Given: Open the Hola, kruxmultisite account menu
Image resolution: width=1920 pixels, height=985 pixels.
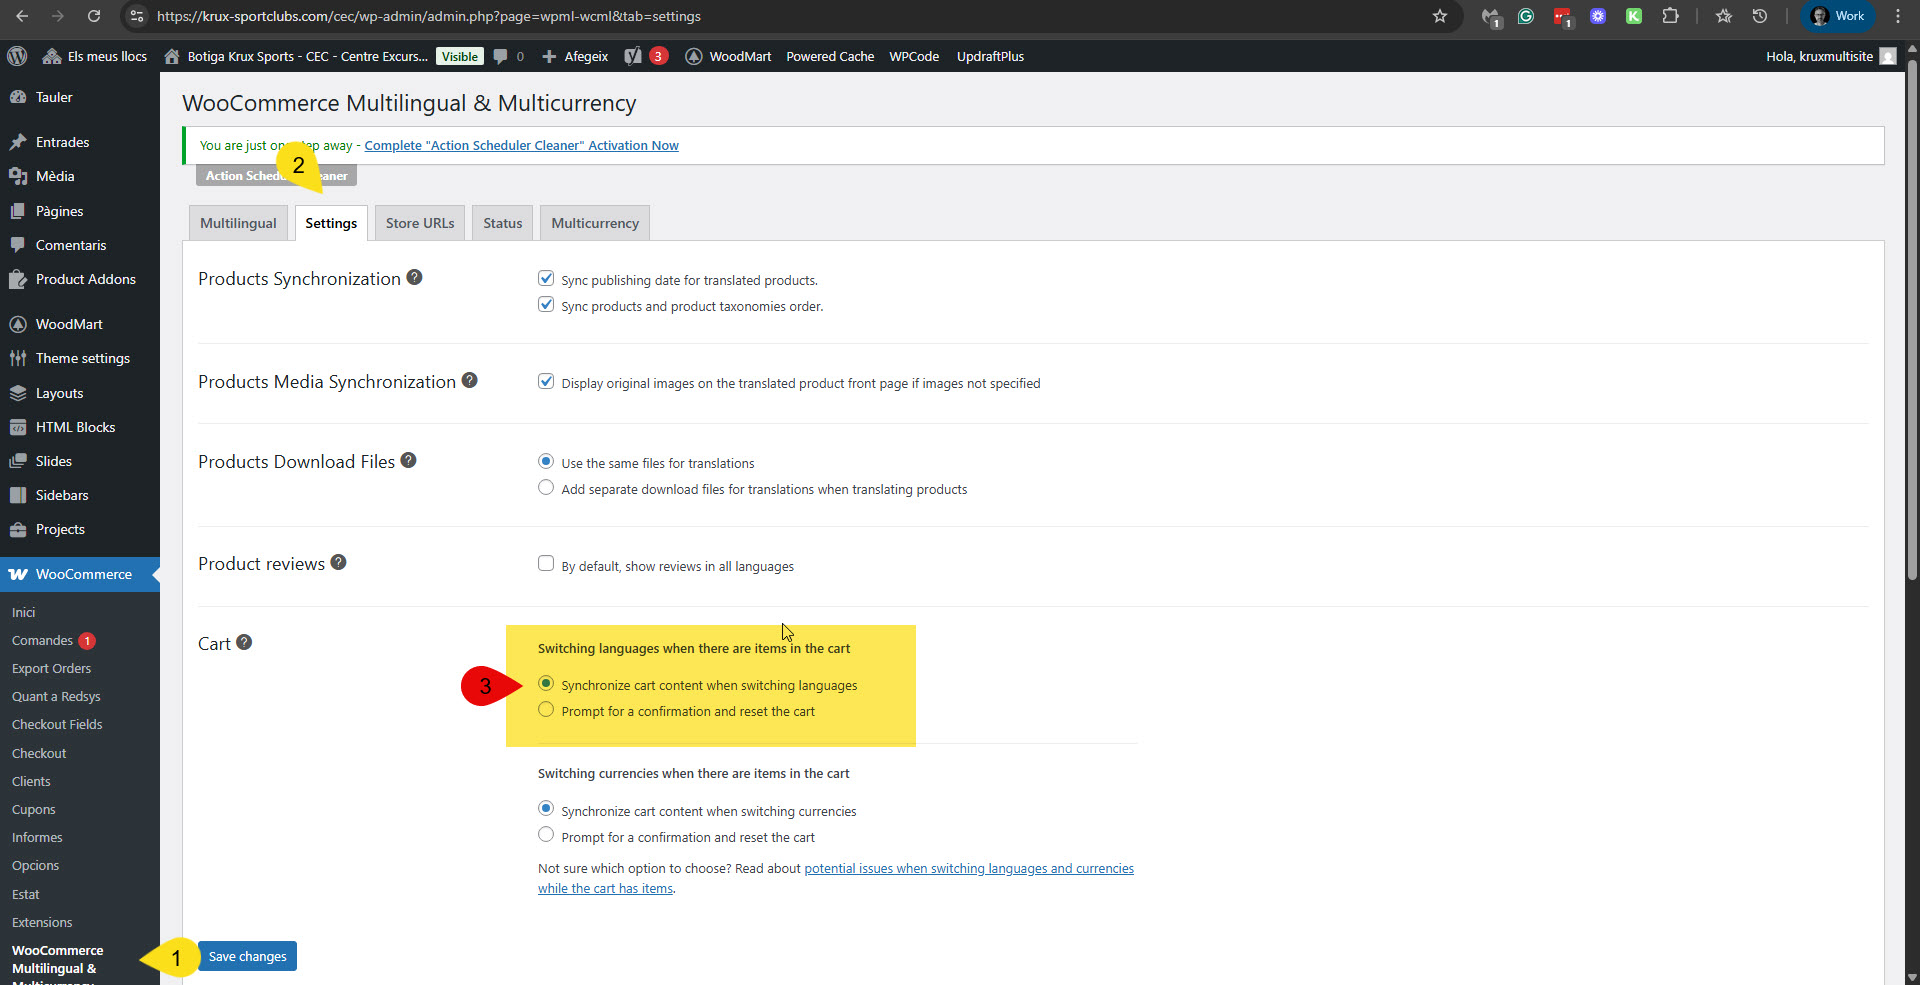Looking at the screenshot, I should [x=1829, y=56].
